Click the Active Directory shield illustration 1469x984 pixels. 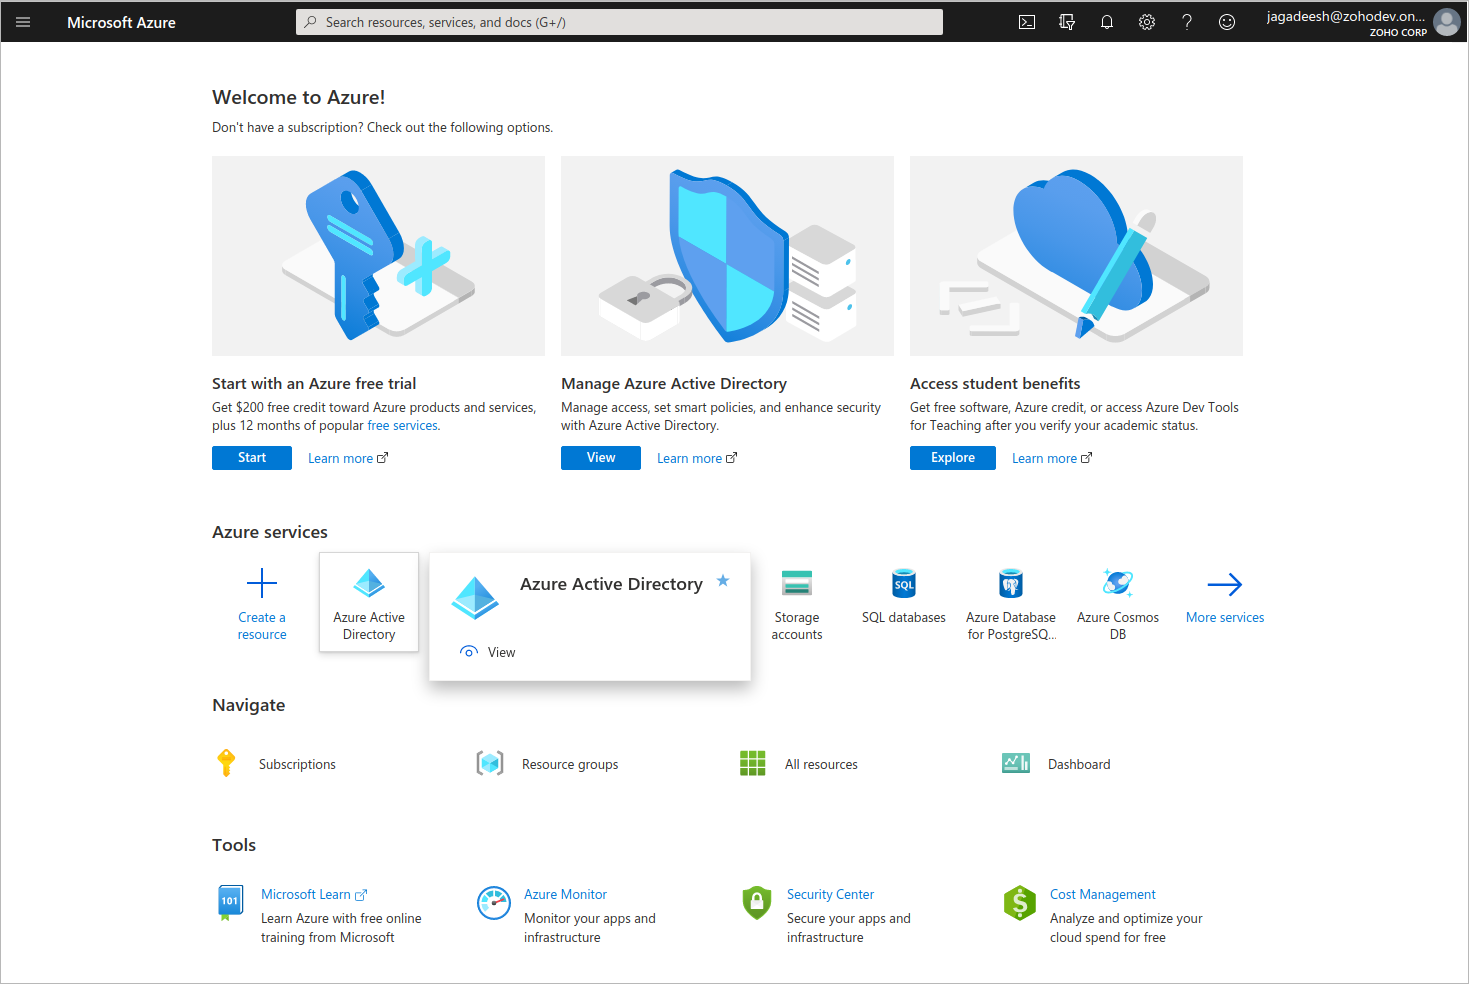(x=727, y=256)
